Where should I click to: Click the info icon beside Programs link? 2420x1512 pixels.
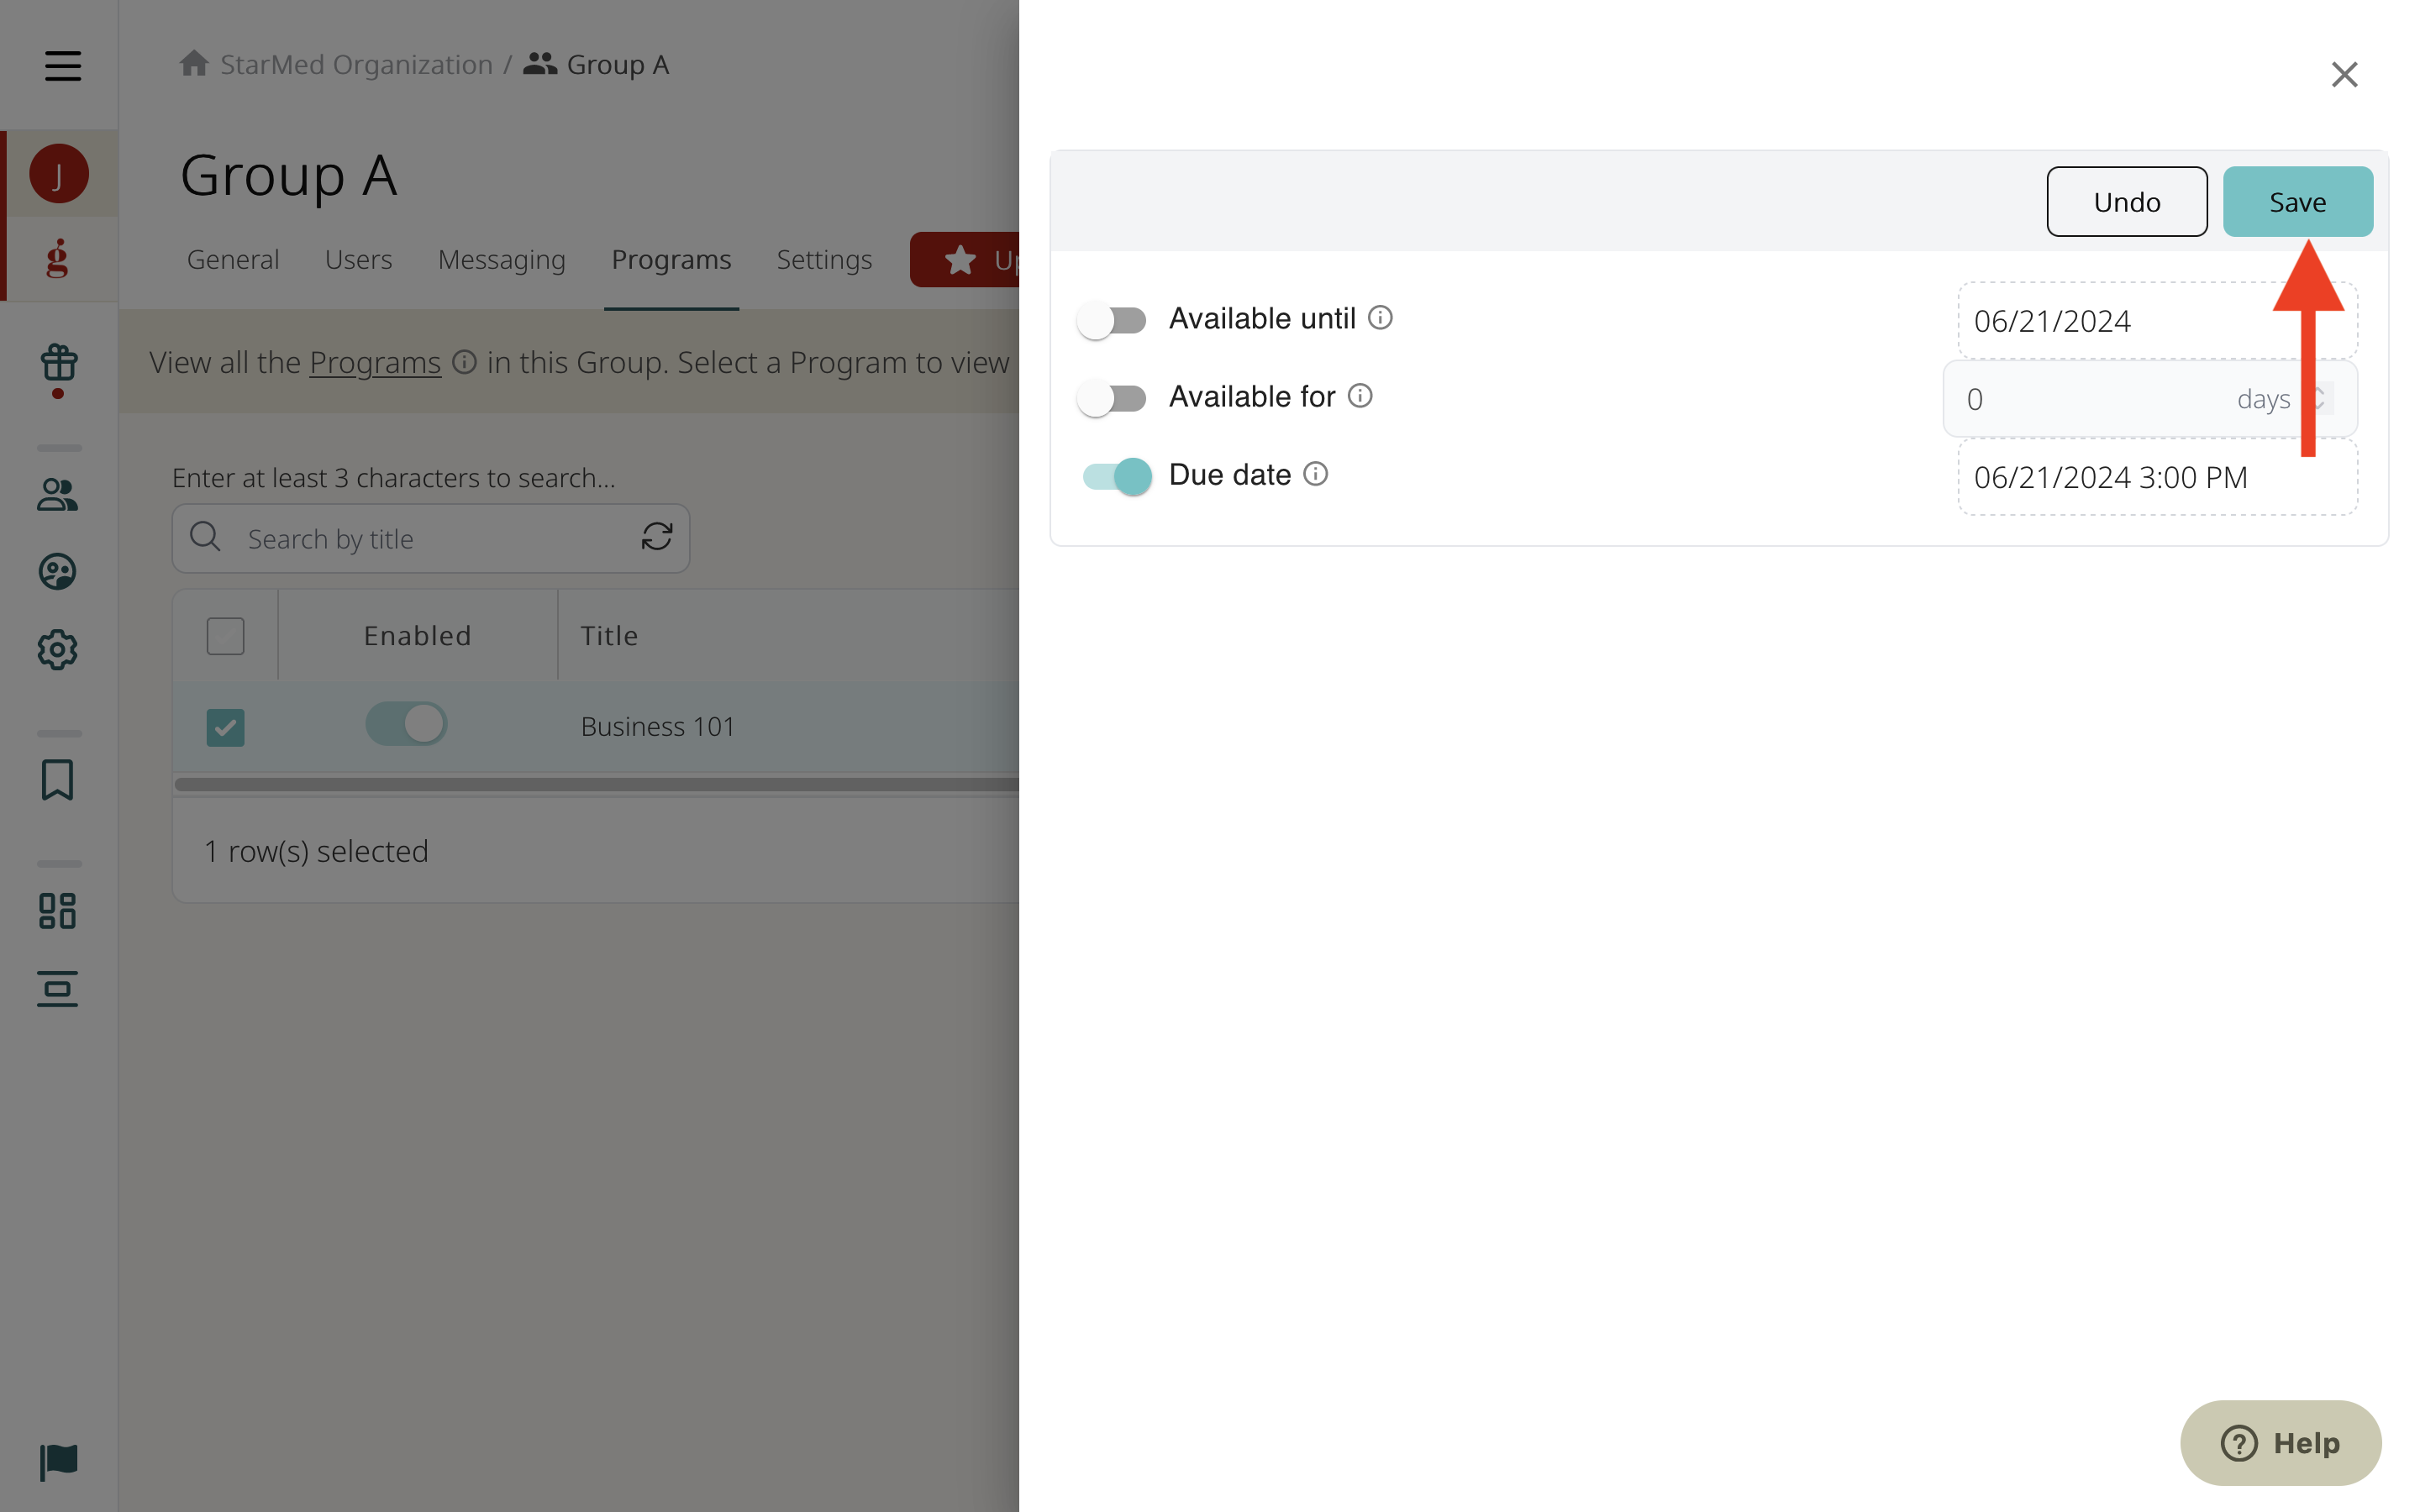(464, 362)
